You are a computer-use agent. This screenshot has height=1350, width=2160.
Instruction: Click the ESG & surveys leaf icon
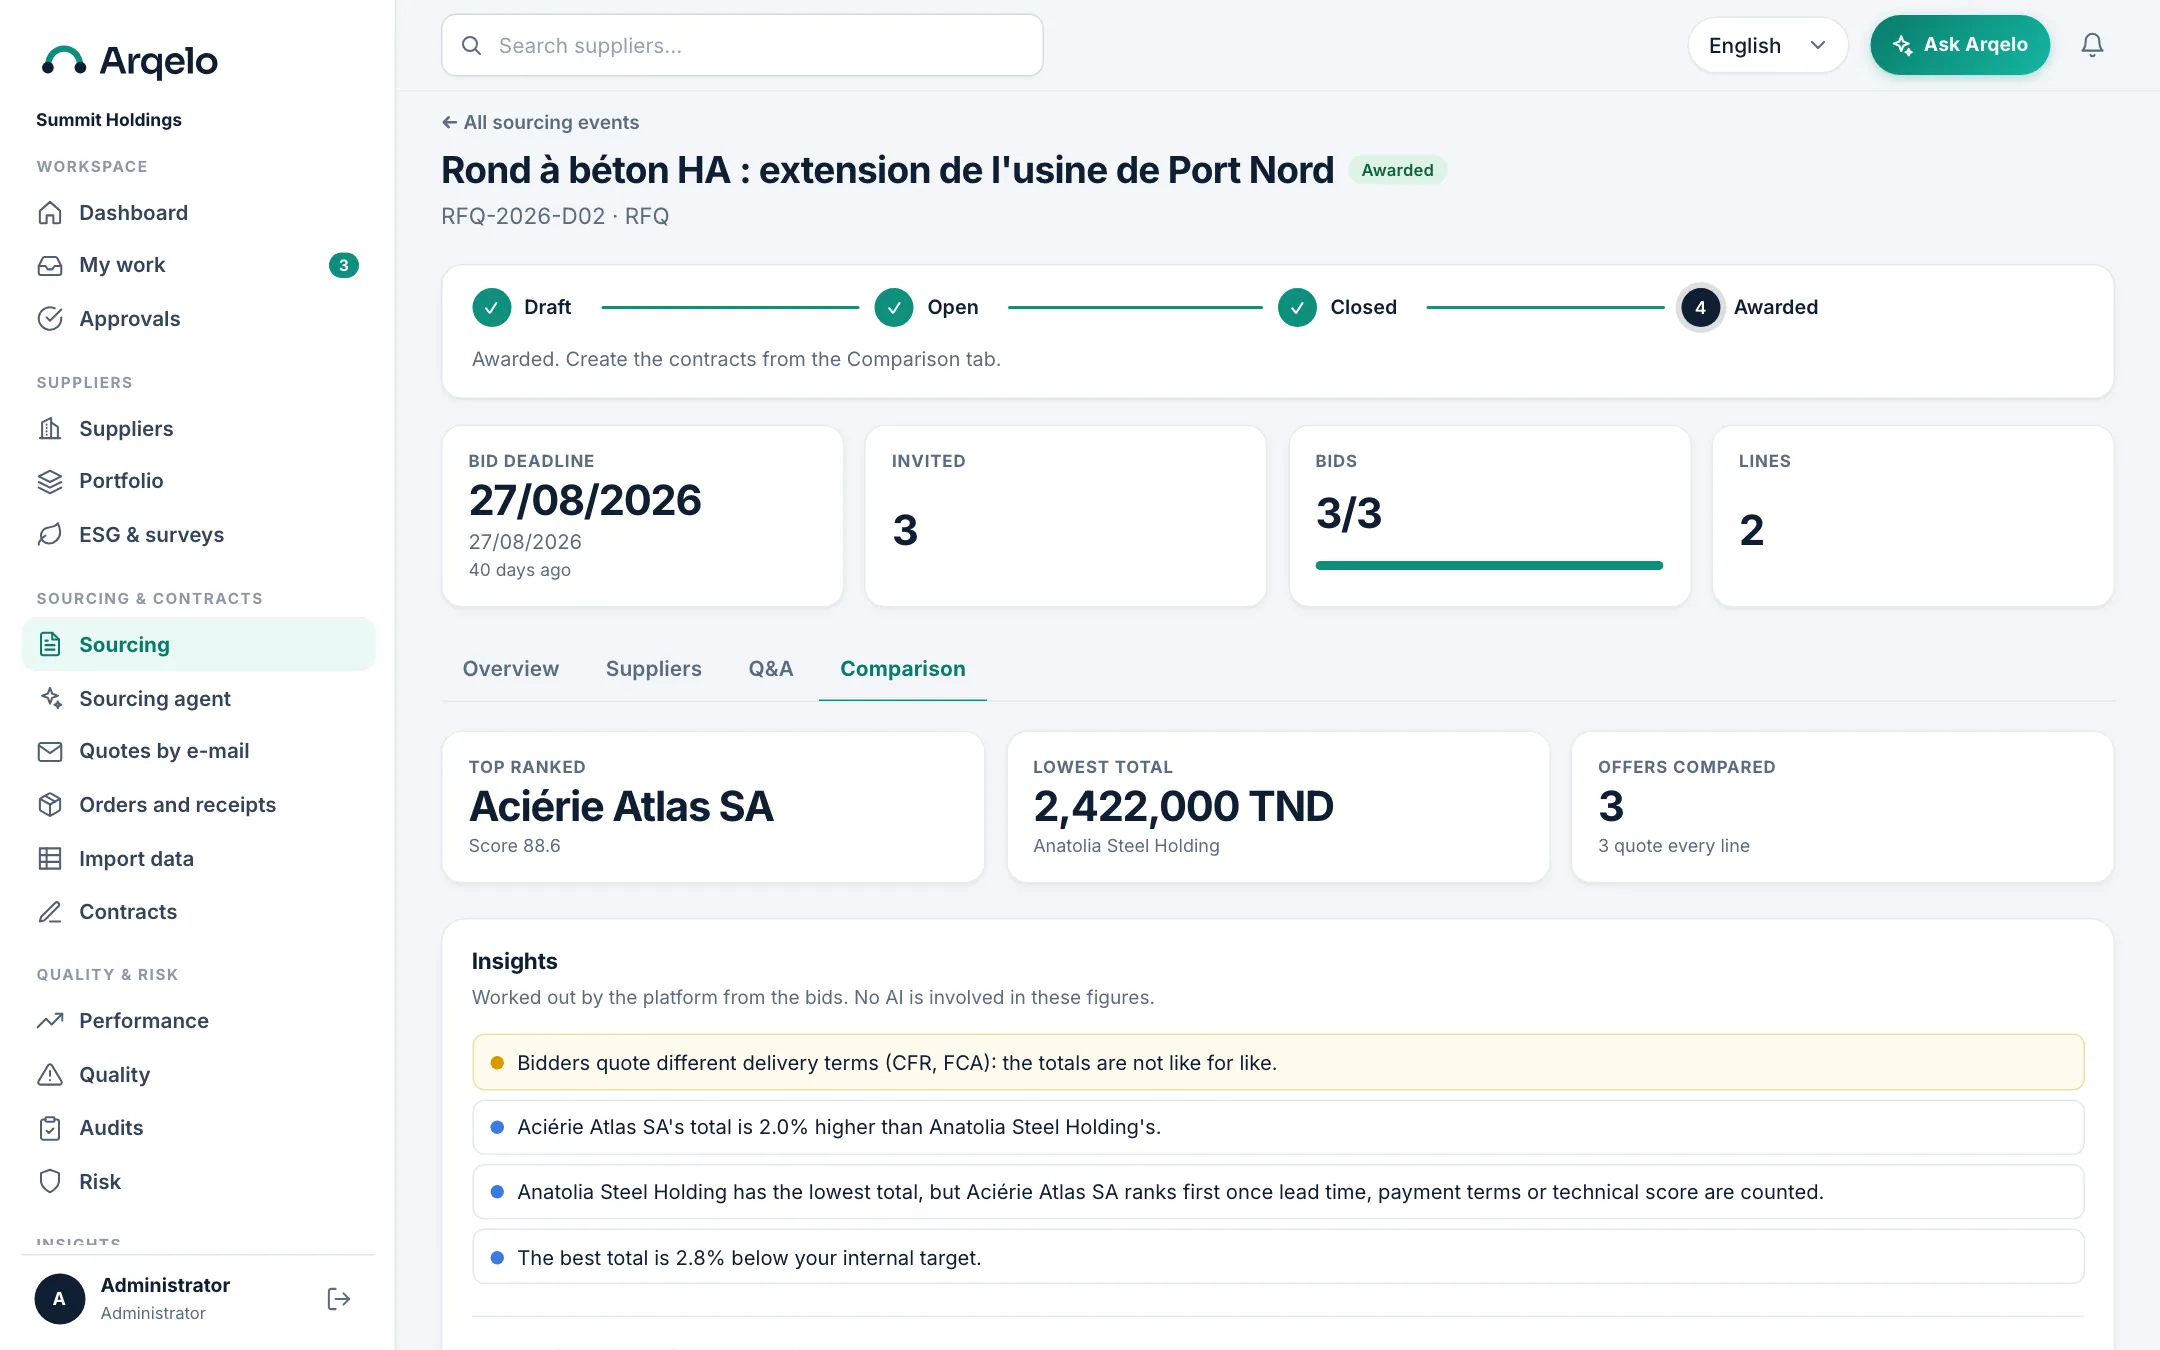coord(50,535)
